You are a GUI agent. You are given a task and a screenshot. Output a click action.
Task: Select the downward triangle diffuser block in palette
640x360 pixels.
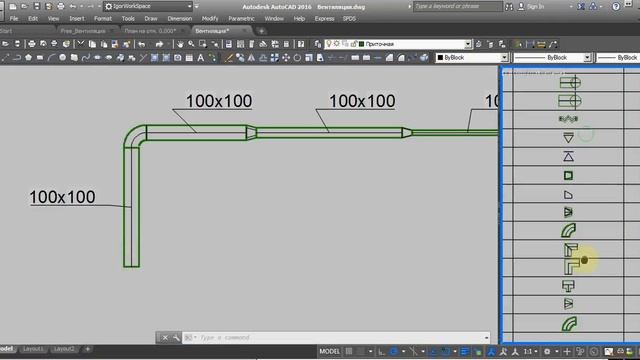pyautogui.click(x=568, y=138)
